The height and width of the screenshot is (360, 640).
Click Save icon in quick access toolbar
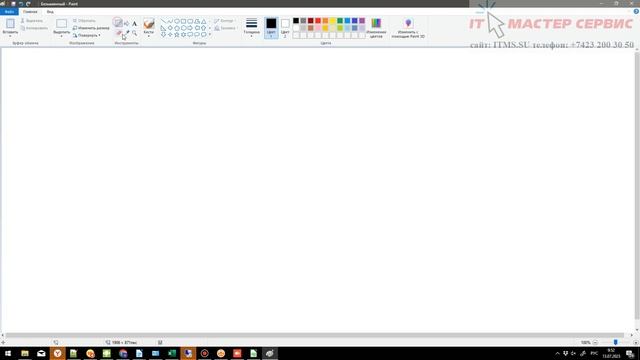(x=13, y=4)
